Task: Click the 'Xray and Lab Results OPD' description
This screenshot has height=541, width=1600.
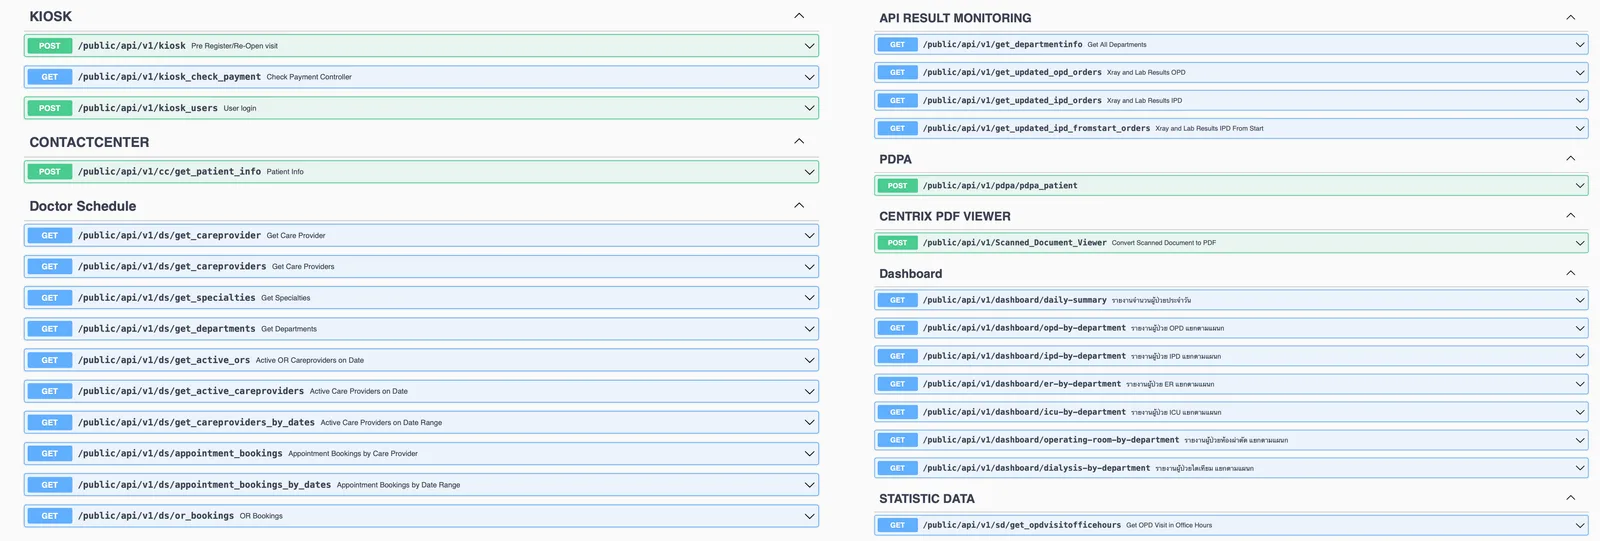Action: click(1146, 73)
